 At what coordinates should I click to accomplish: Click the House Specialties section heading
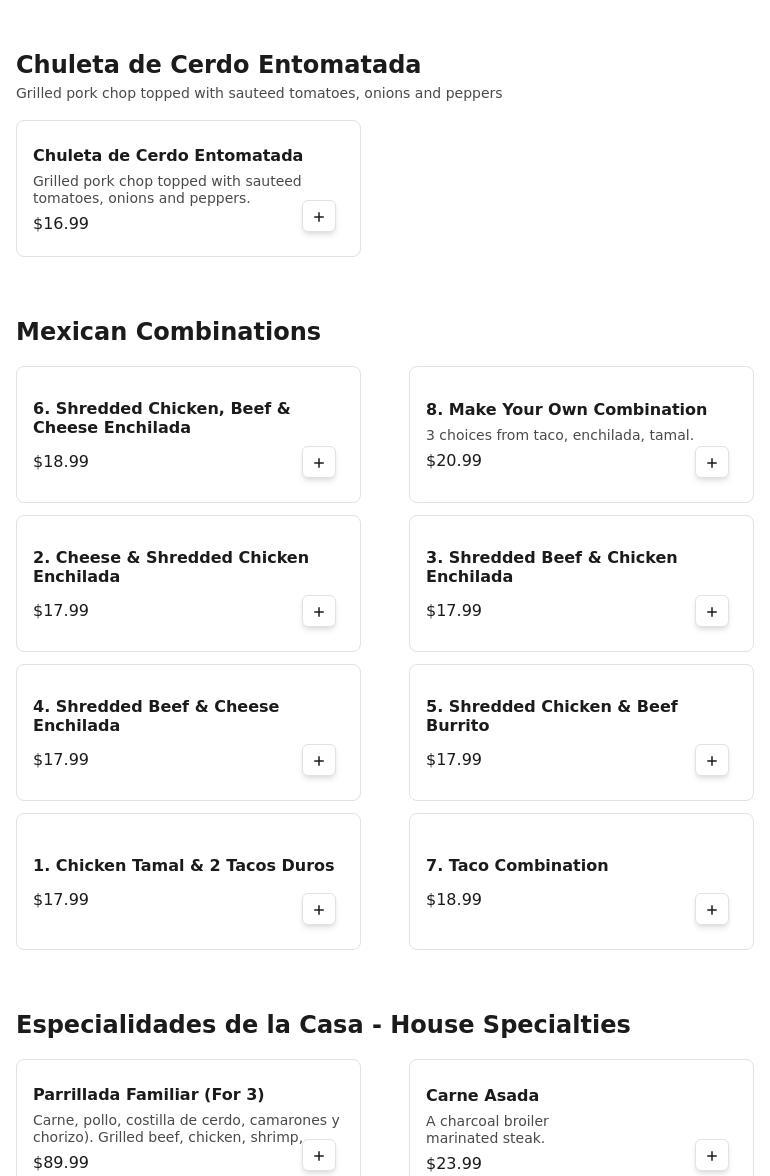click(x=323, y=1025)
